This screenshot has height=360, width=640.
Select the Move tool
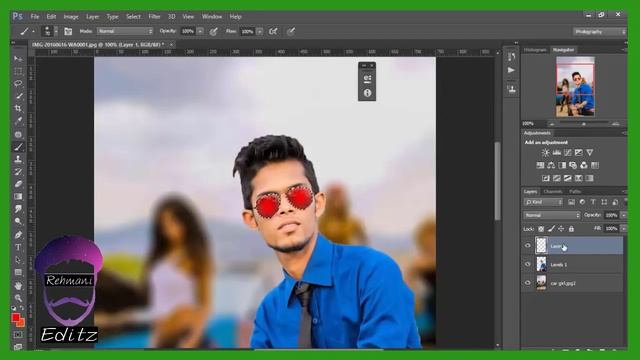[x=18, y=59]
